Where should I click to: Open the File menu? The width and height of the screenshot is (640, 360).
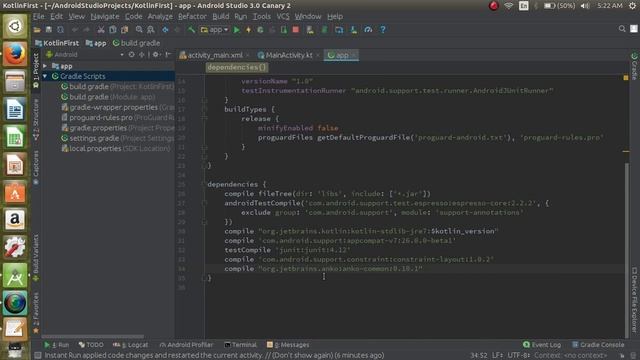tap(38, 16)
